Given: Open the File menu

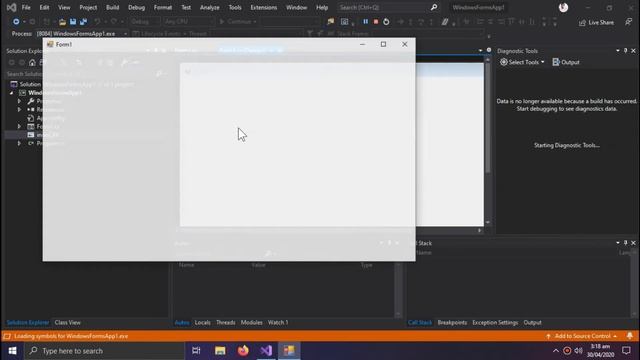Looking at the screenshot, I should click(x=26, y=7).
